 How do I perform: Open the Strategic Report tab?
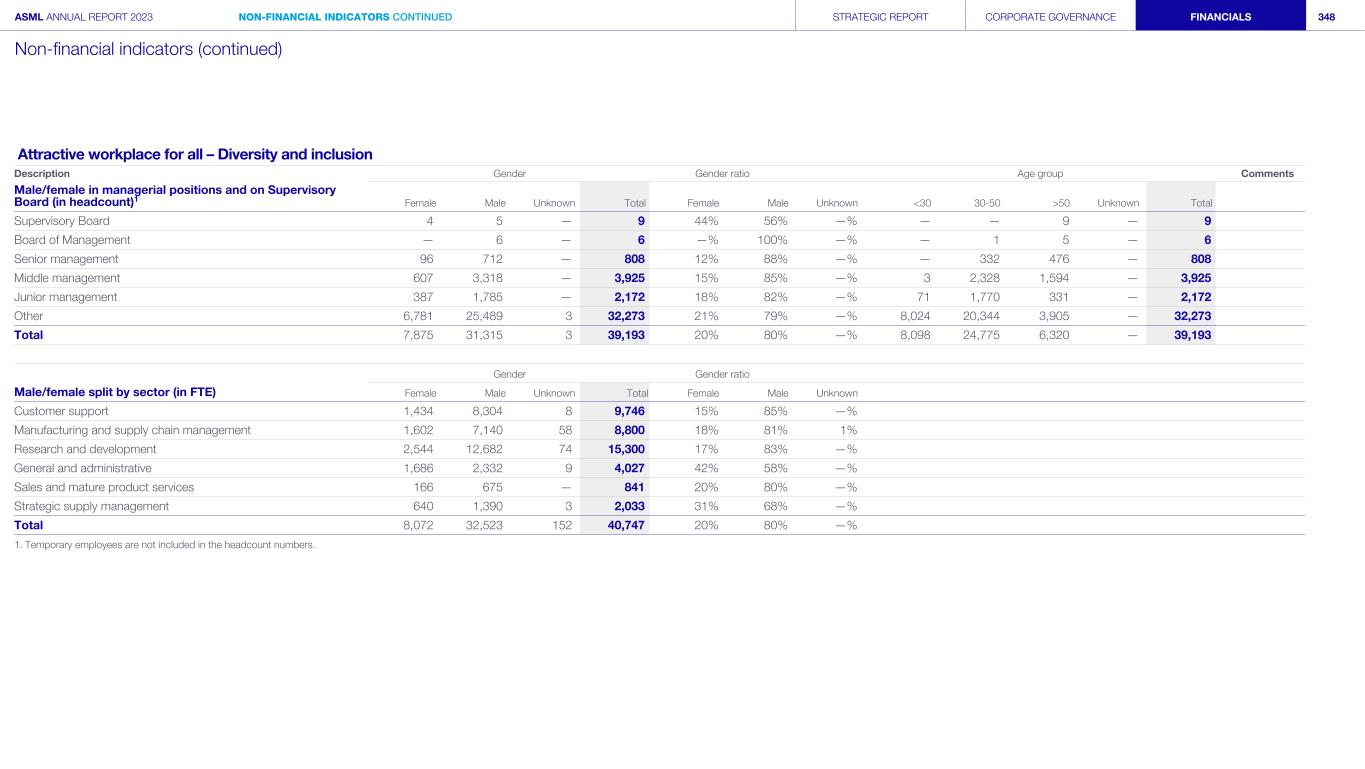coord(880,17)
